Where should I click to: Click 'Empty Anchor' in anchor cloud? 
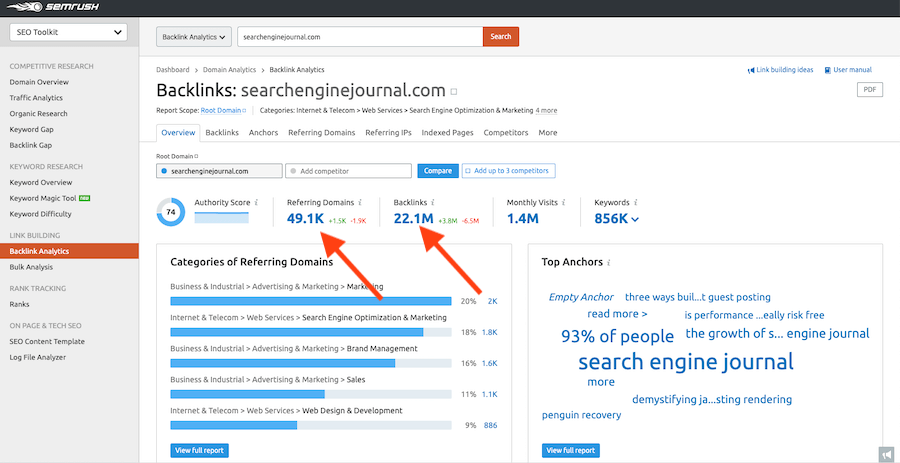click(581, 297)
